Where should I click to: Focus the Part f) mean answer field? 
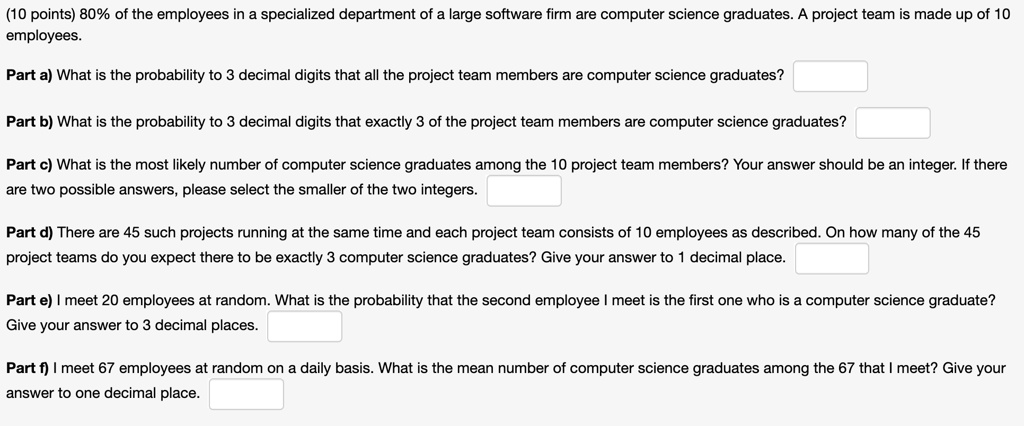pyautogui.click(x=246, y=394)
